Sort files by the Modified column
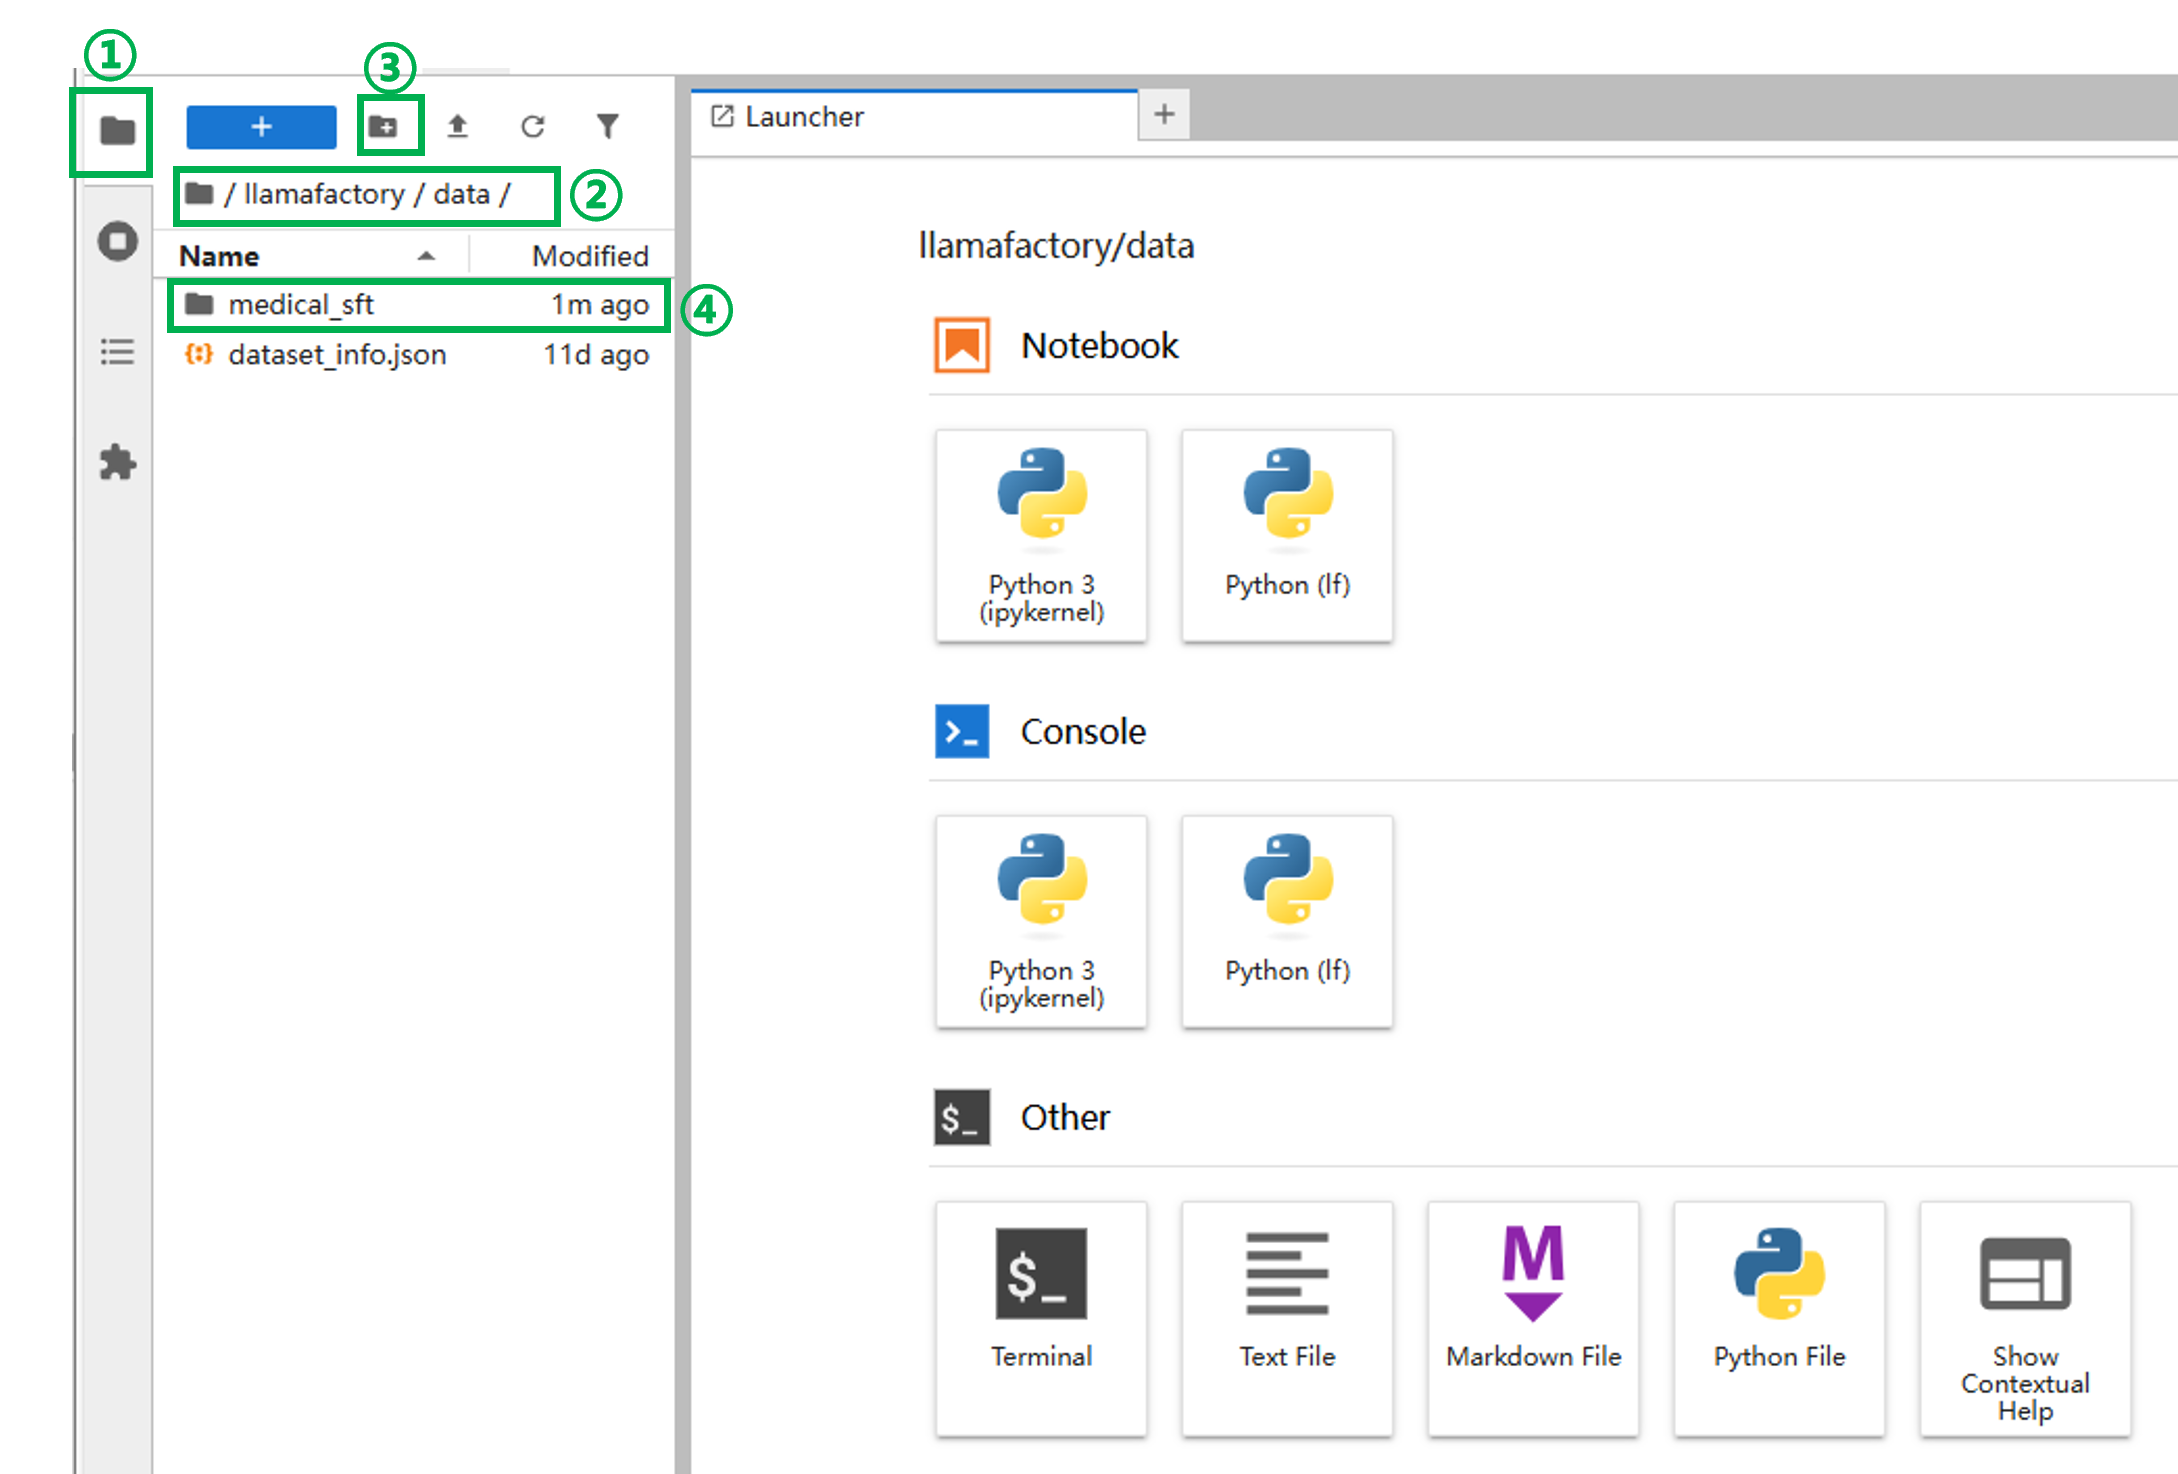The width and height of the screenshot is (2178, 1474). 589,256
